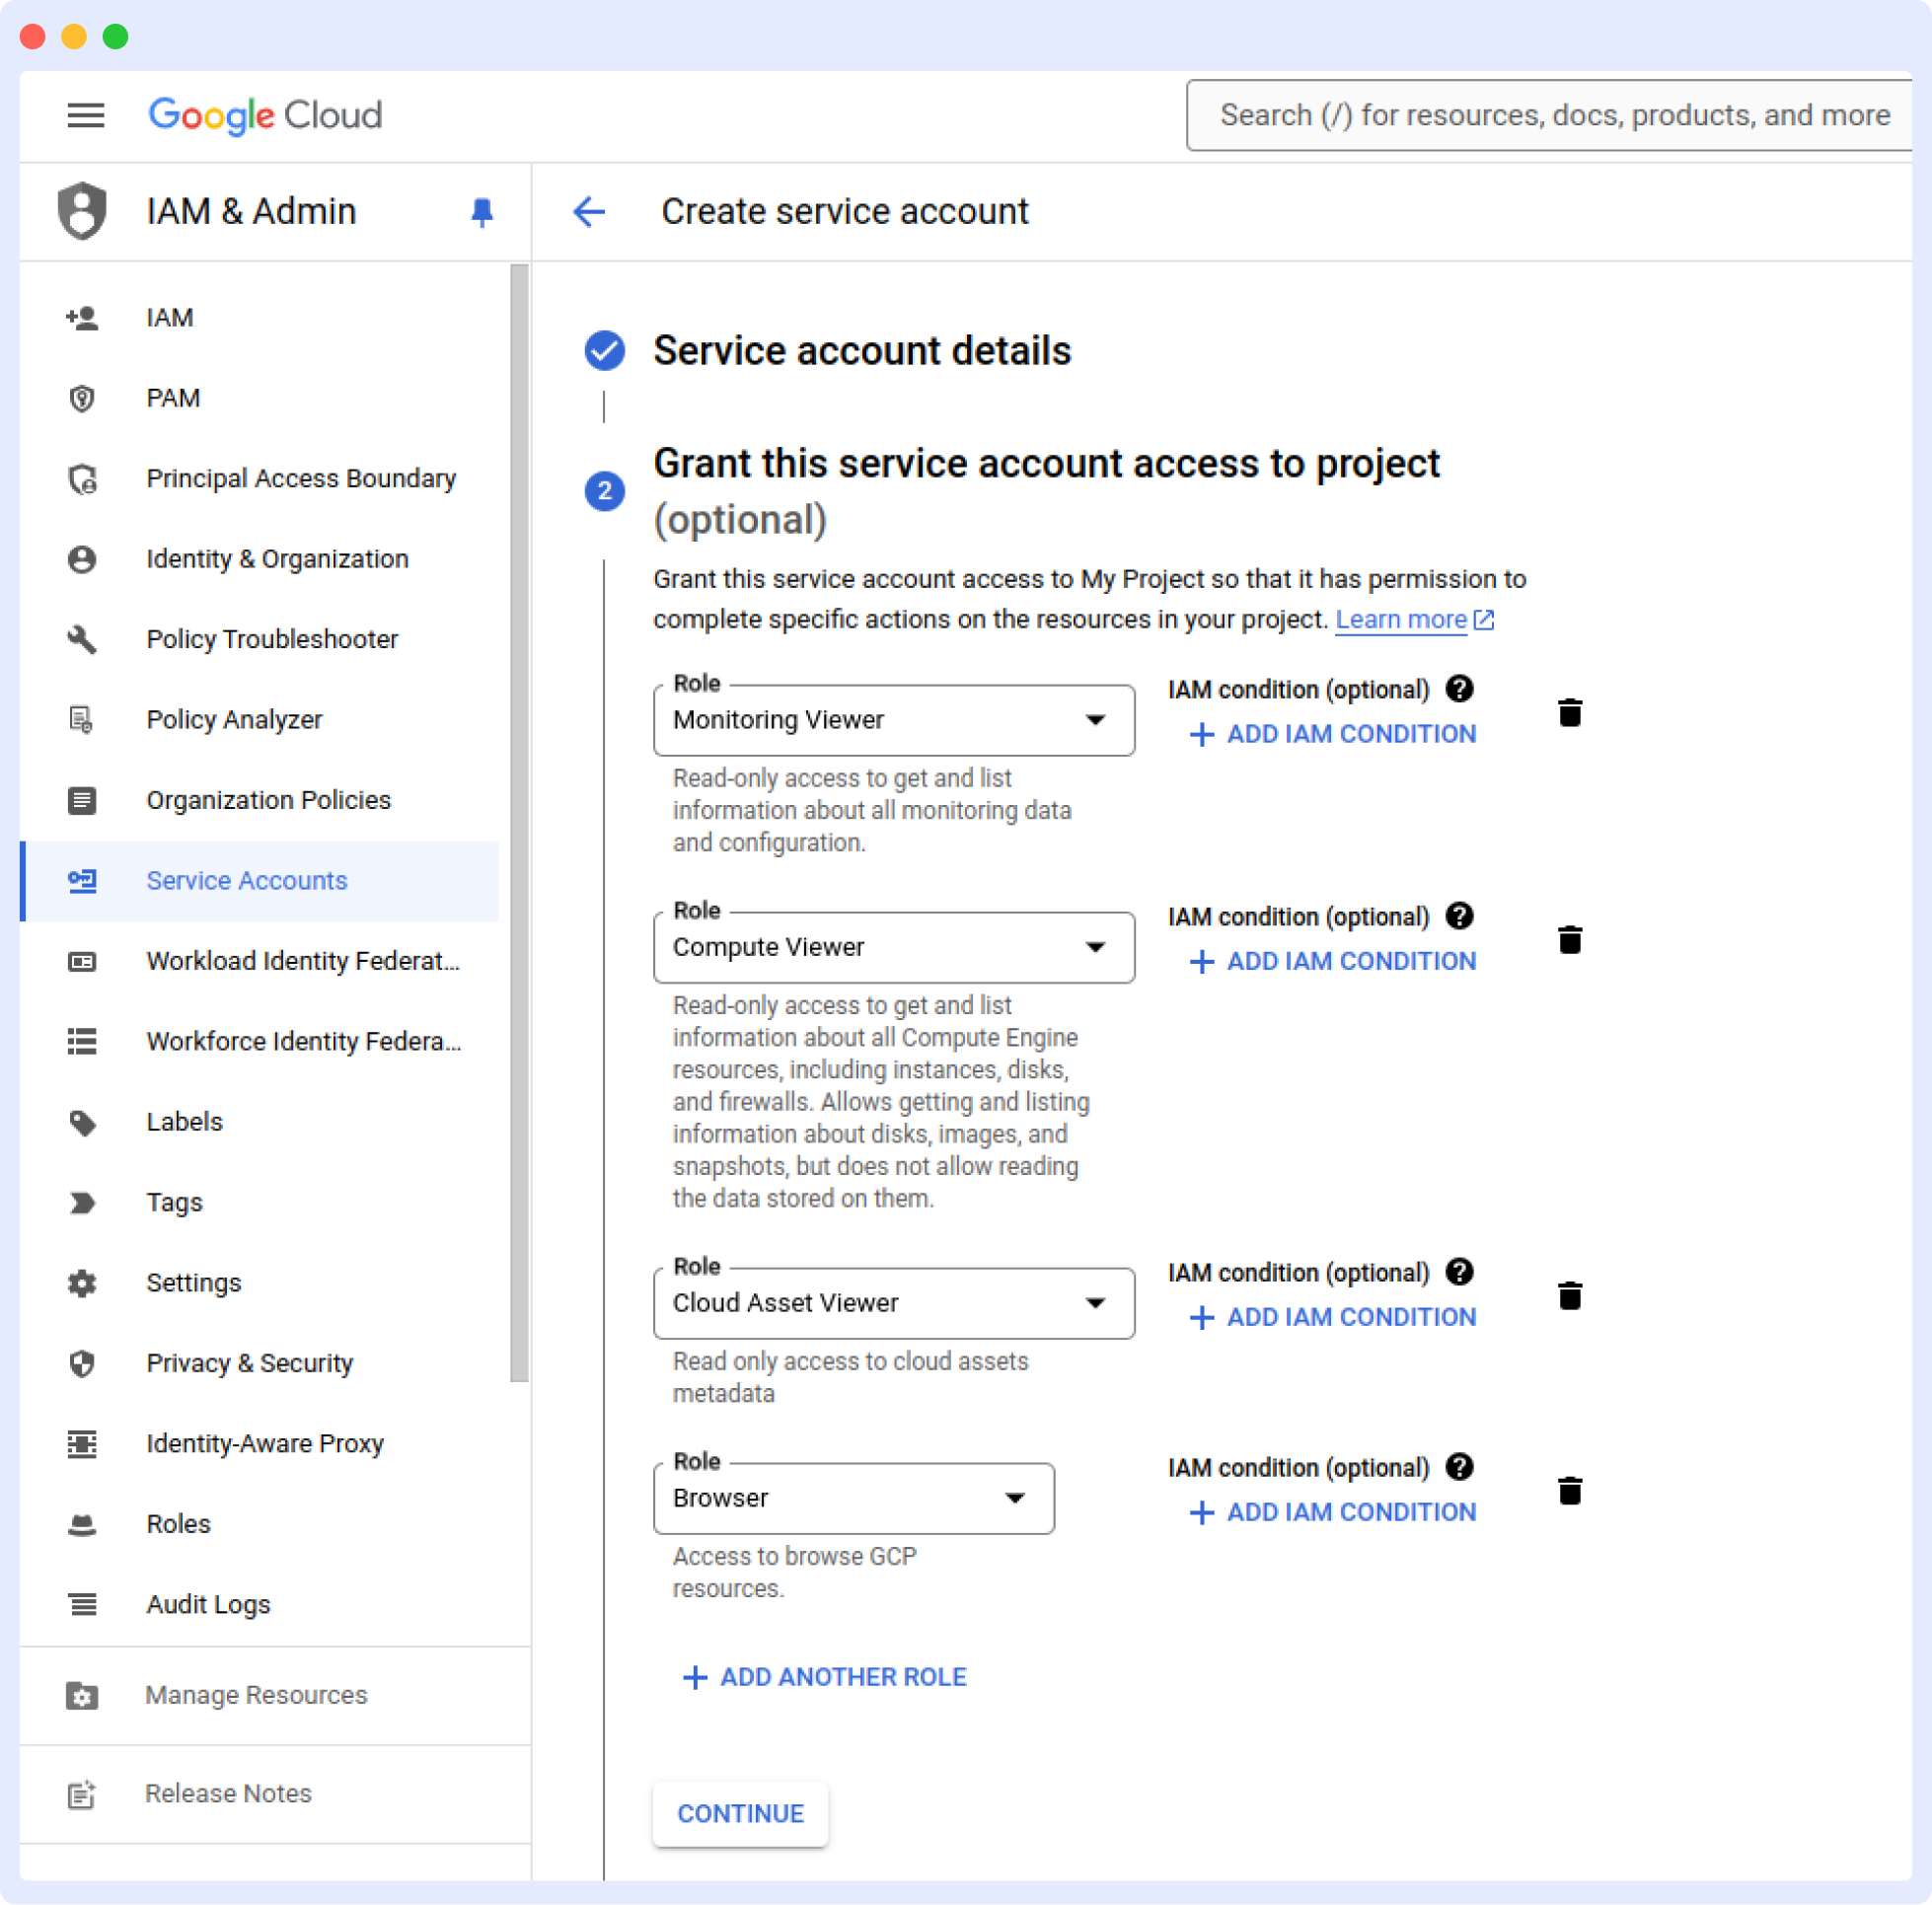Screen dimensions: 1932x1905
Task: Open the Learn more link
Action: pyautogui.click(x=1402, y=619)
